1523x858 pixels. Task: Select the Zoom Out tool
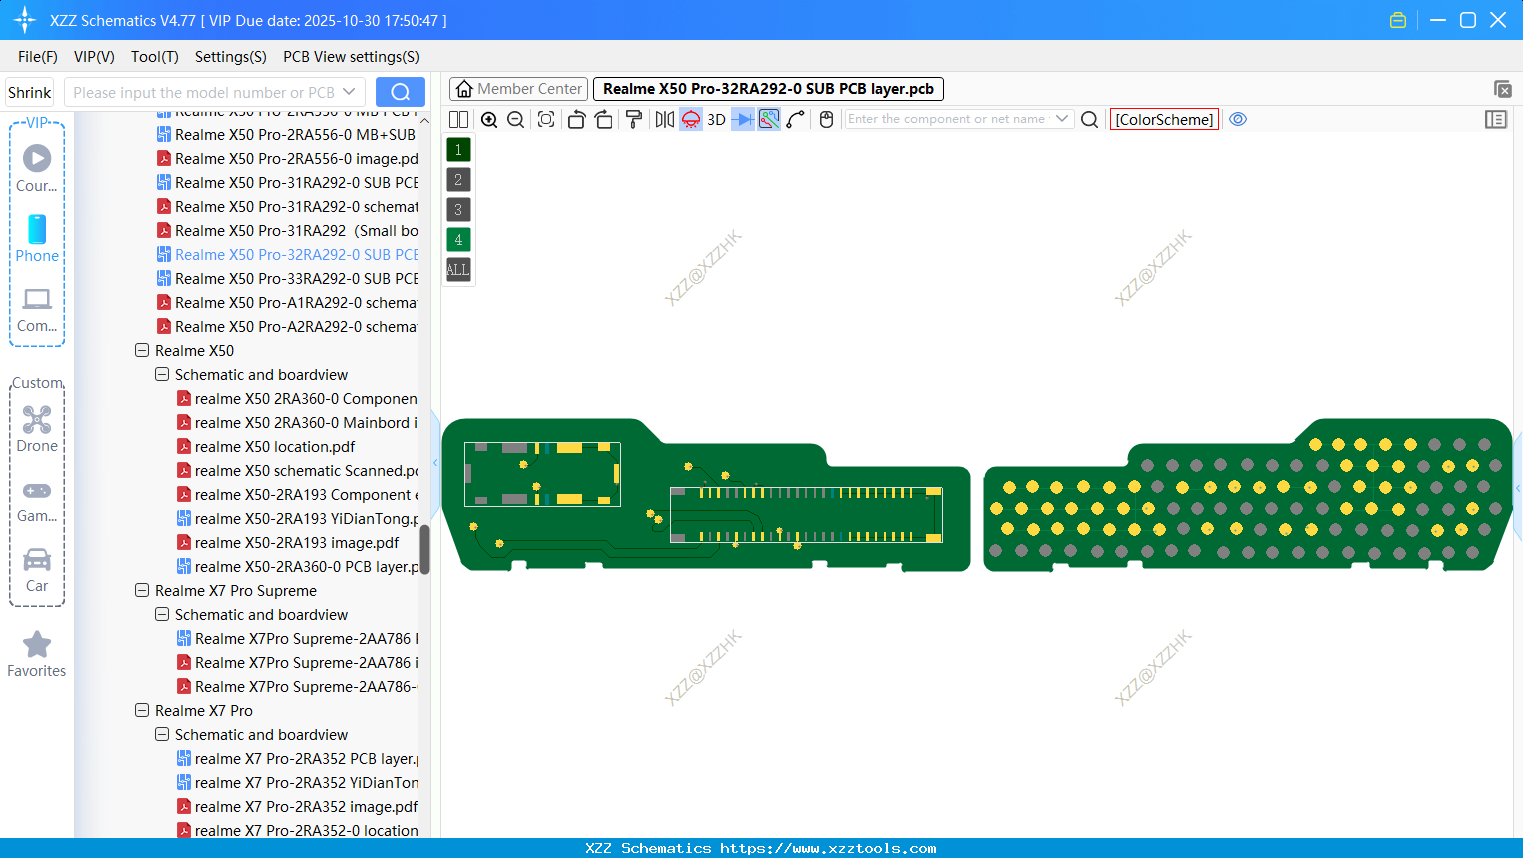click(515, 119)
